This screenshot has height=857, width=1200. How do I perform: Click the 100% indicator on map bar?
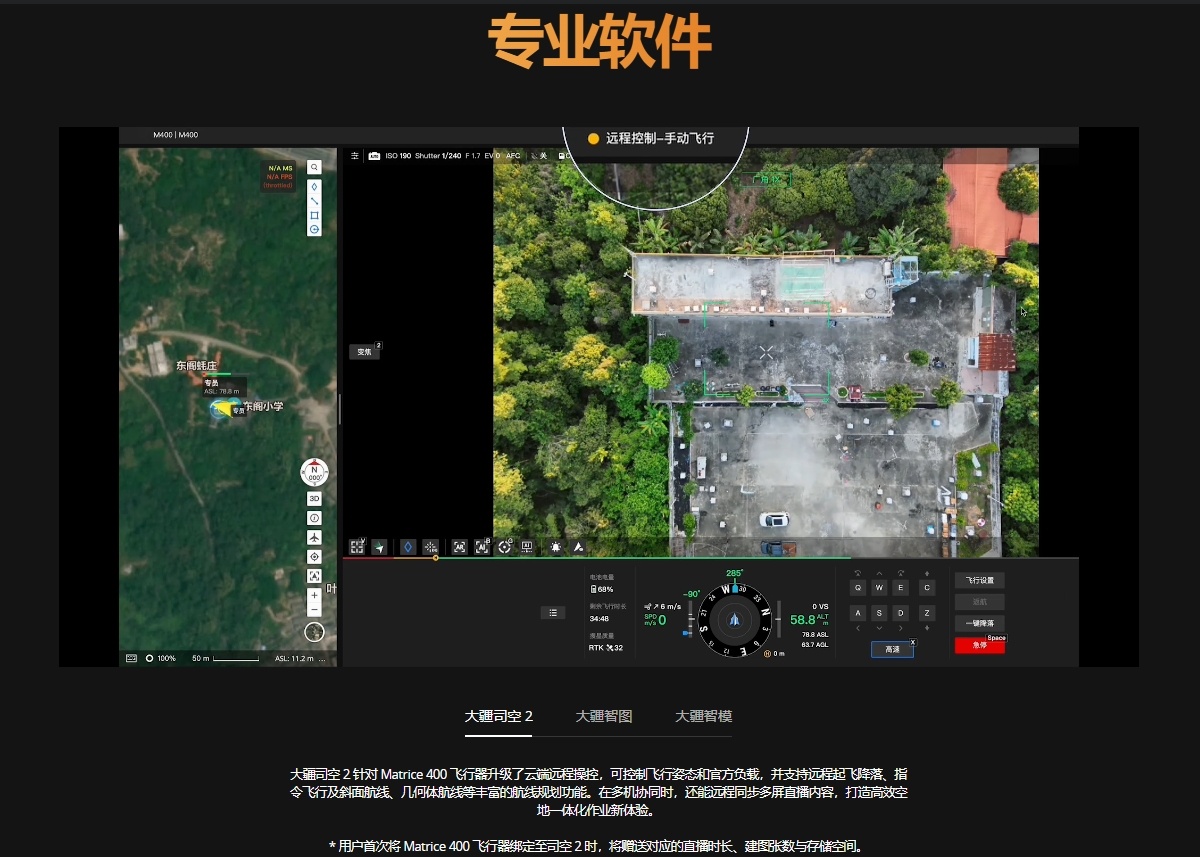click(x=161, y=658)
